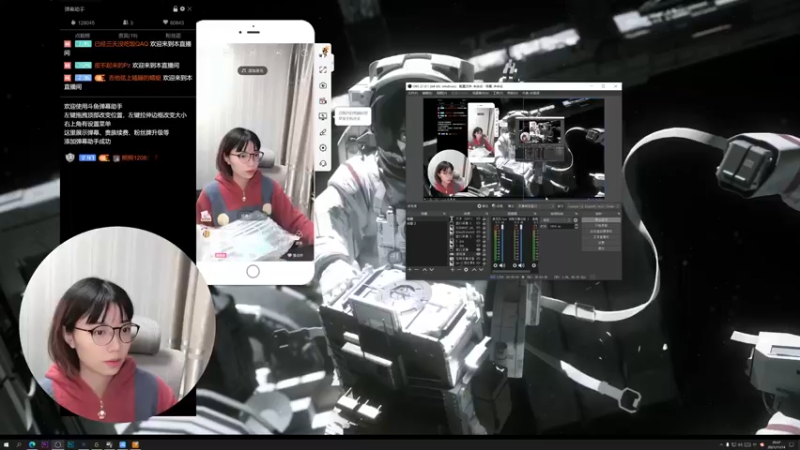Switch to the 粉丝团 tab
The width and height of the screenshot is (800, 450).
point(173,36)
